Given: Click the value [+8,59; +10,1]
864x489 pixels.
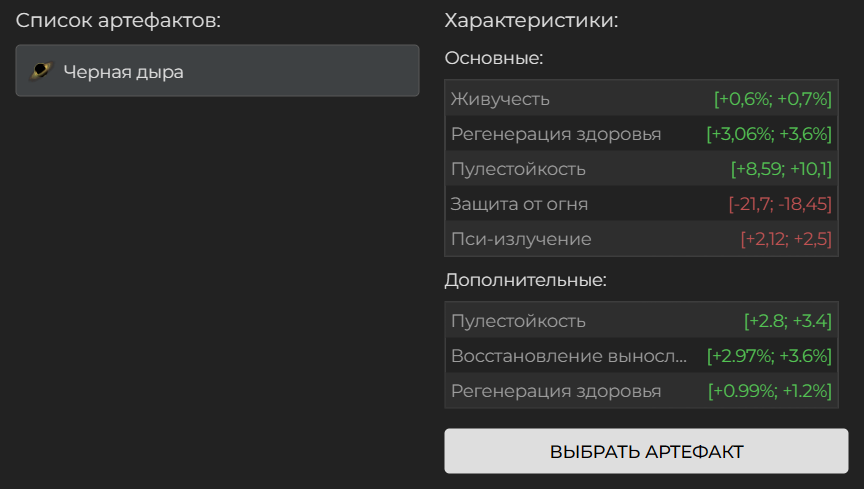Looking at the screenshot, I should (x=781, y=169).
